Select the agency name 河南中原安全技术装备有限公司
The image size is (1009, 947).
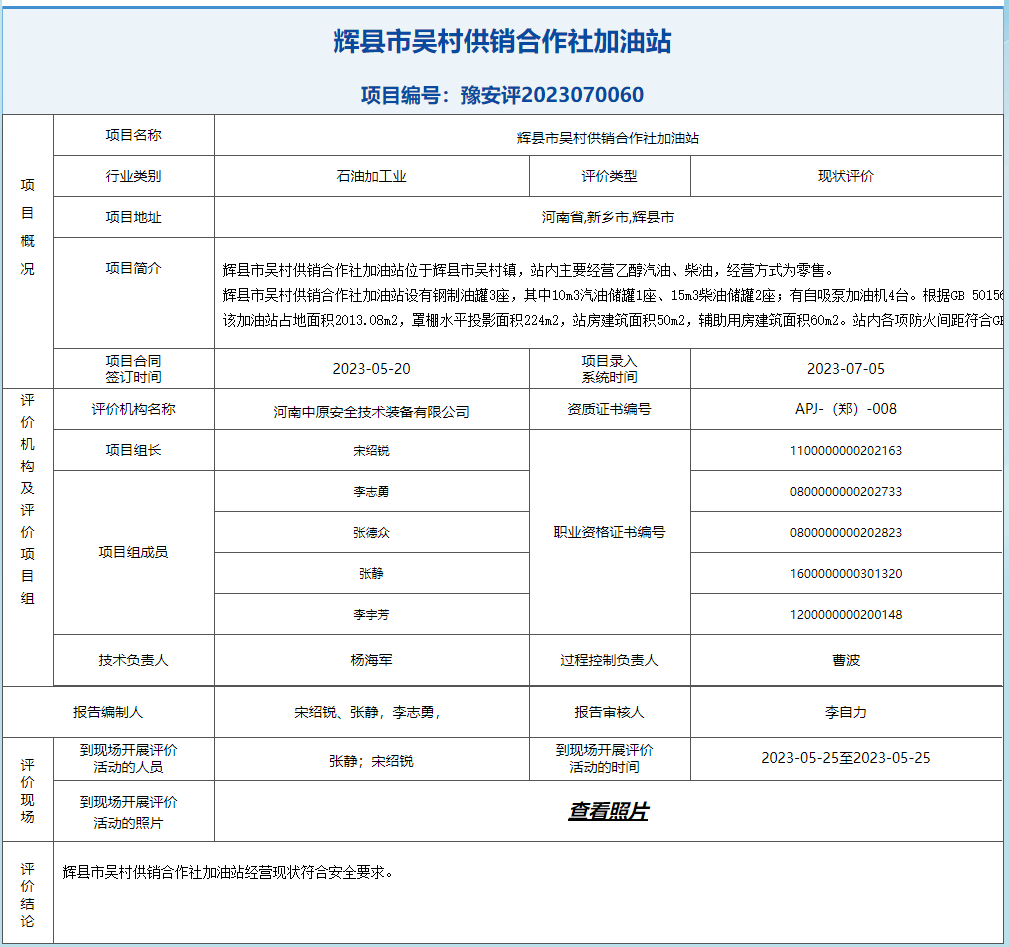pos(371,412)
